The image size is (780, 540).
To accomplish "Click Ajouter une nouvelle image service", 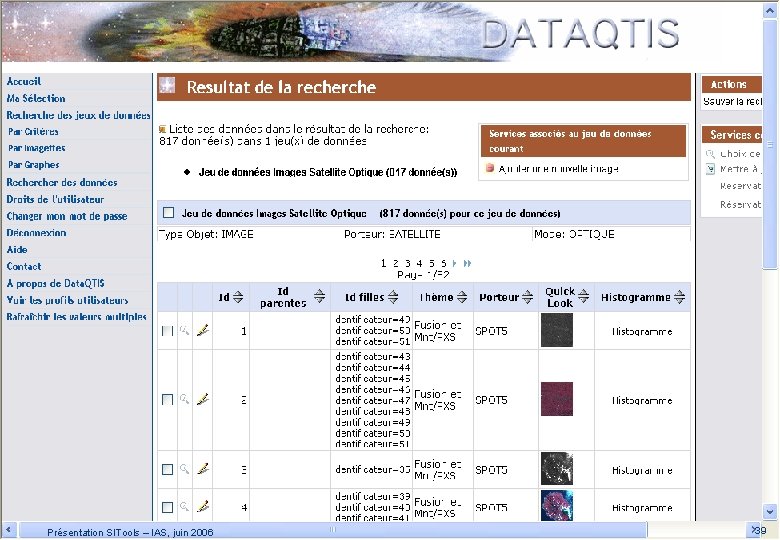I will click(559, 169).
